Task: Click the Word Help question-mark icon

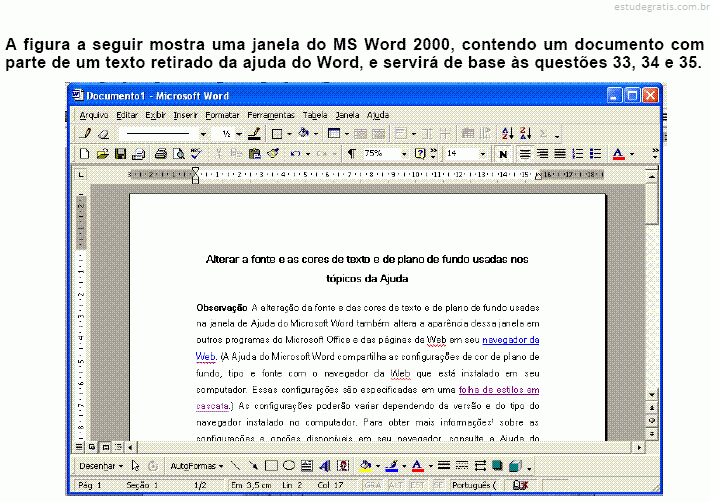Action: tap(420, 154)
